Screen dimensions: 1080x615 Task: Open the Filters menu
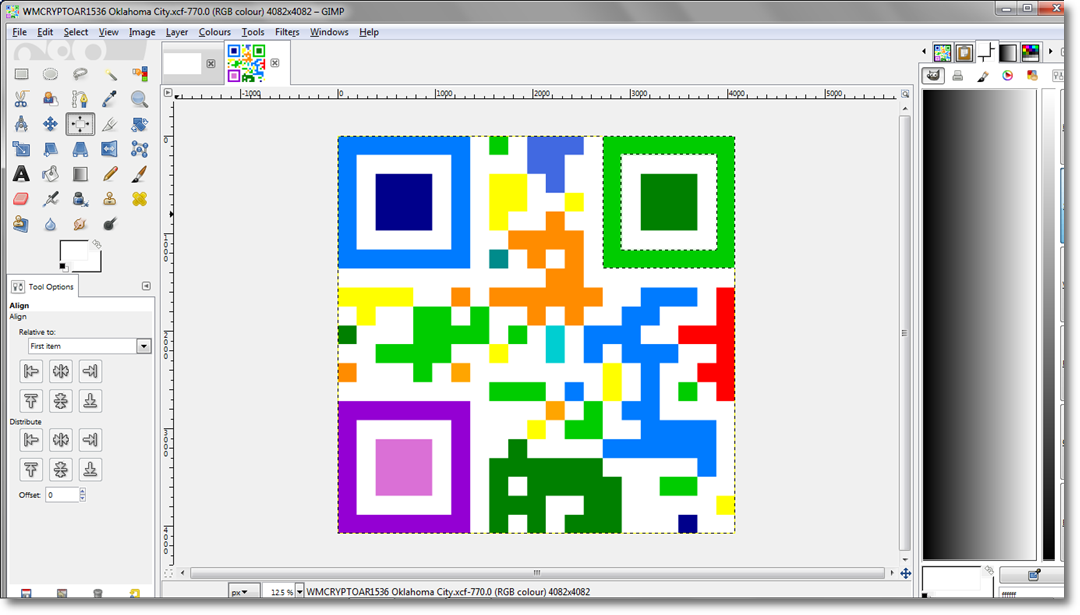[287, 32]
